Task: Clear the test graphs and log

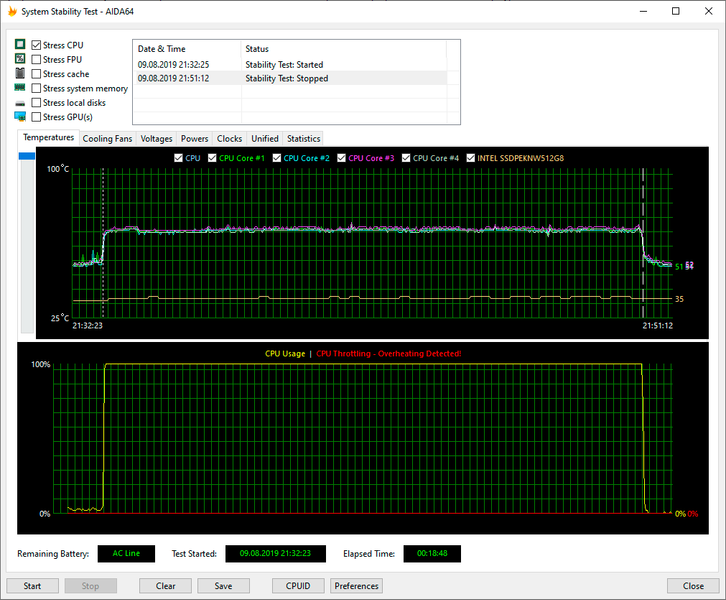Action: (165, 586)
